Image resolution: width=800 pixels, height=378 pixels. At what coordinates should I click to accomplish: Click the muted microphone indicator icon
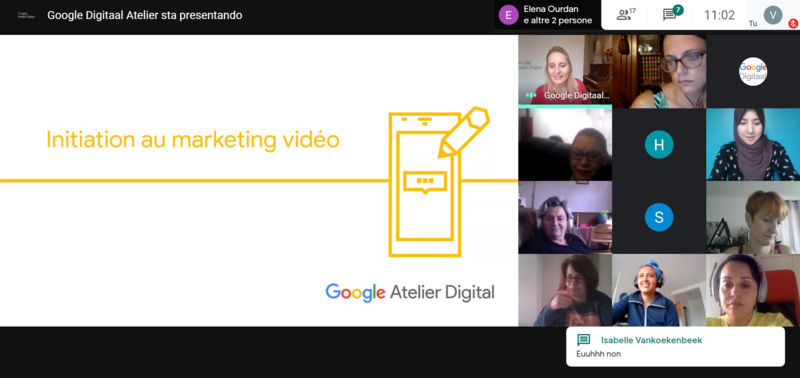point(793,23)
